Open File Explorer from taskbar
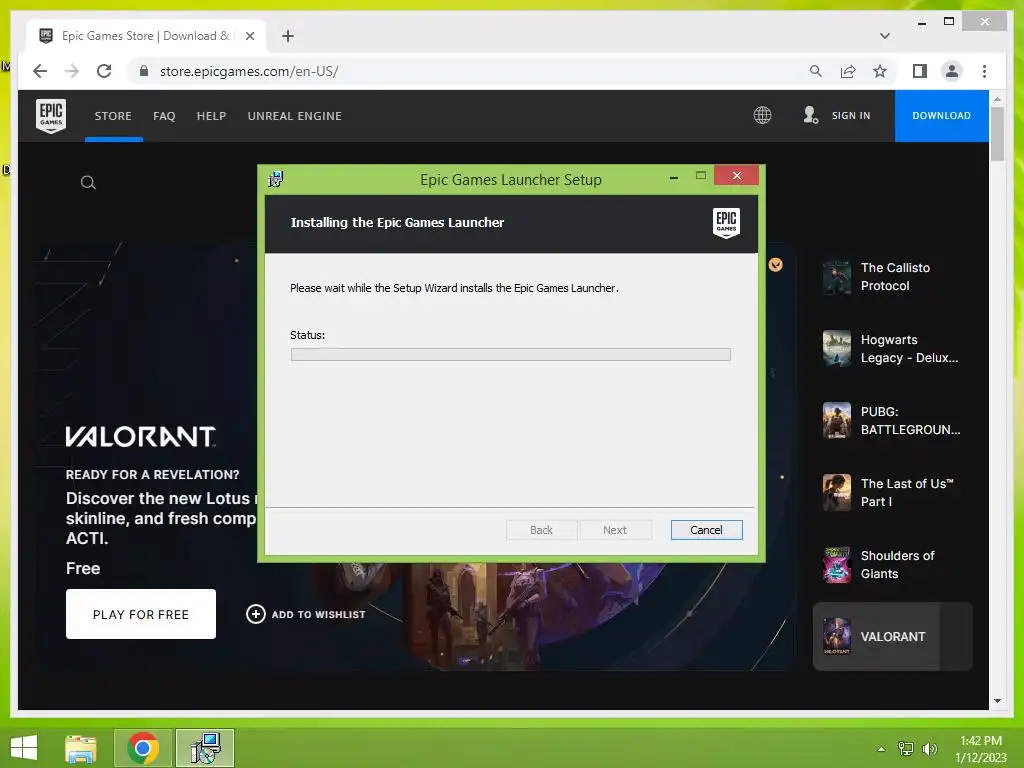1024x768 pixels. tap(81, 748)
